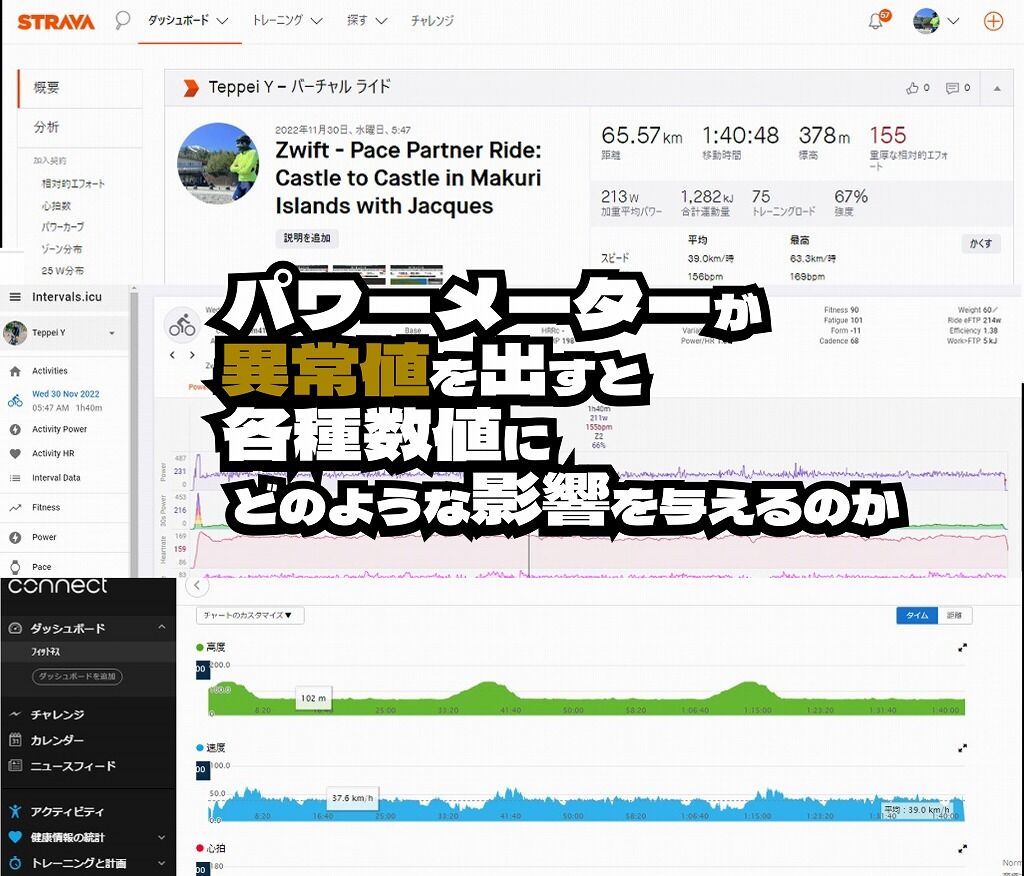Screen dimensions: 1024x876
Task: Expand the 心拍 heart rate chart fullscreen
Action: [962, 849]
